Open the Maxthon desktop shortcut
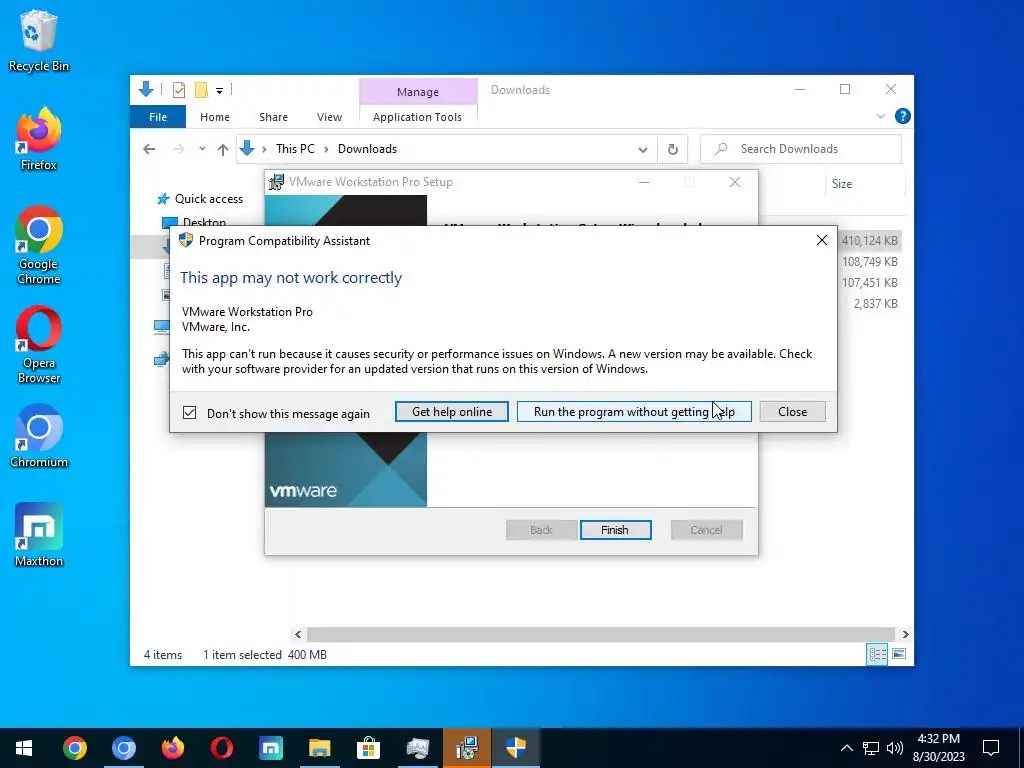This screenshot has height=768, width=1024. tap(39, 536)
